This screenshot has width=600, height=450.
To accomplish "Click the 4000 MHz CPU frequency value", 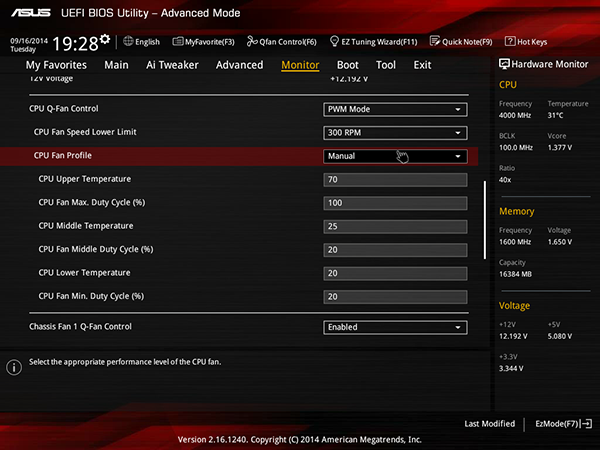I will (x=515, y=115).
